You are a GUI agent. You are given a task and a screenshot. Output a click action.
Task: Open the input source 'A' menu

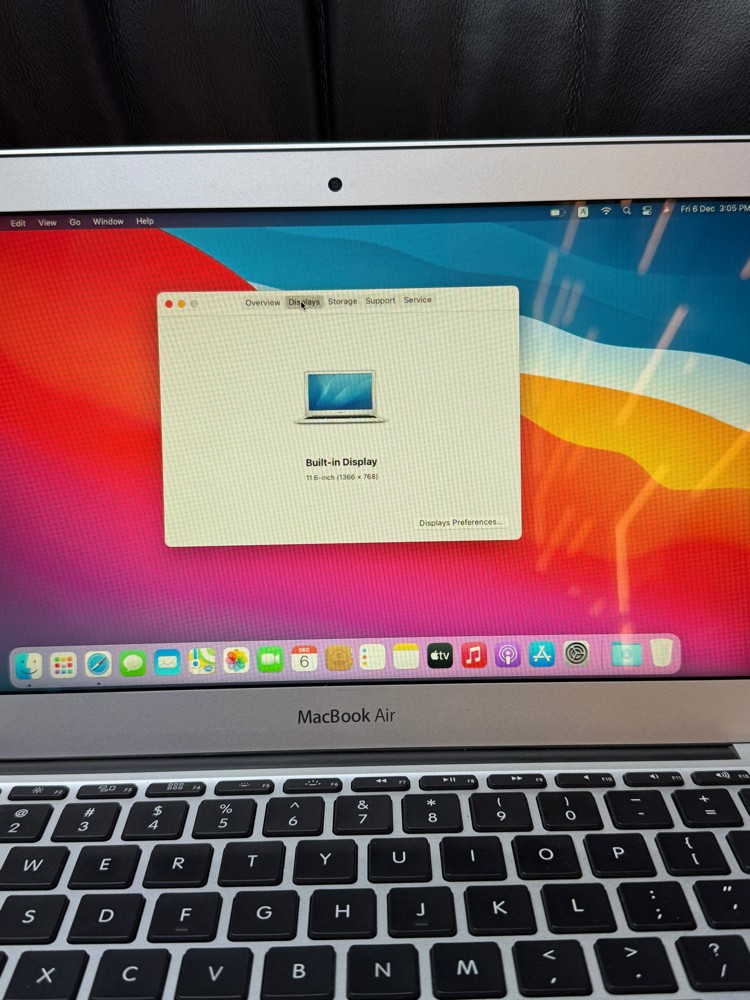click(583, 212)
